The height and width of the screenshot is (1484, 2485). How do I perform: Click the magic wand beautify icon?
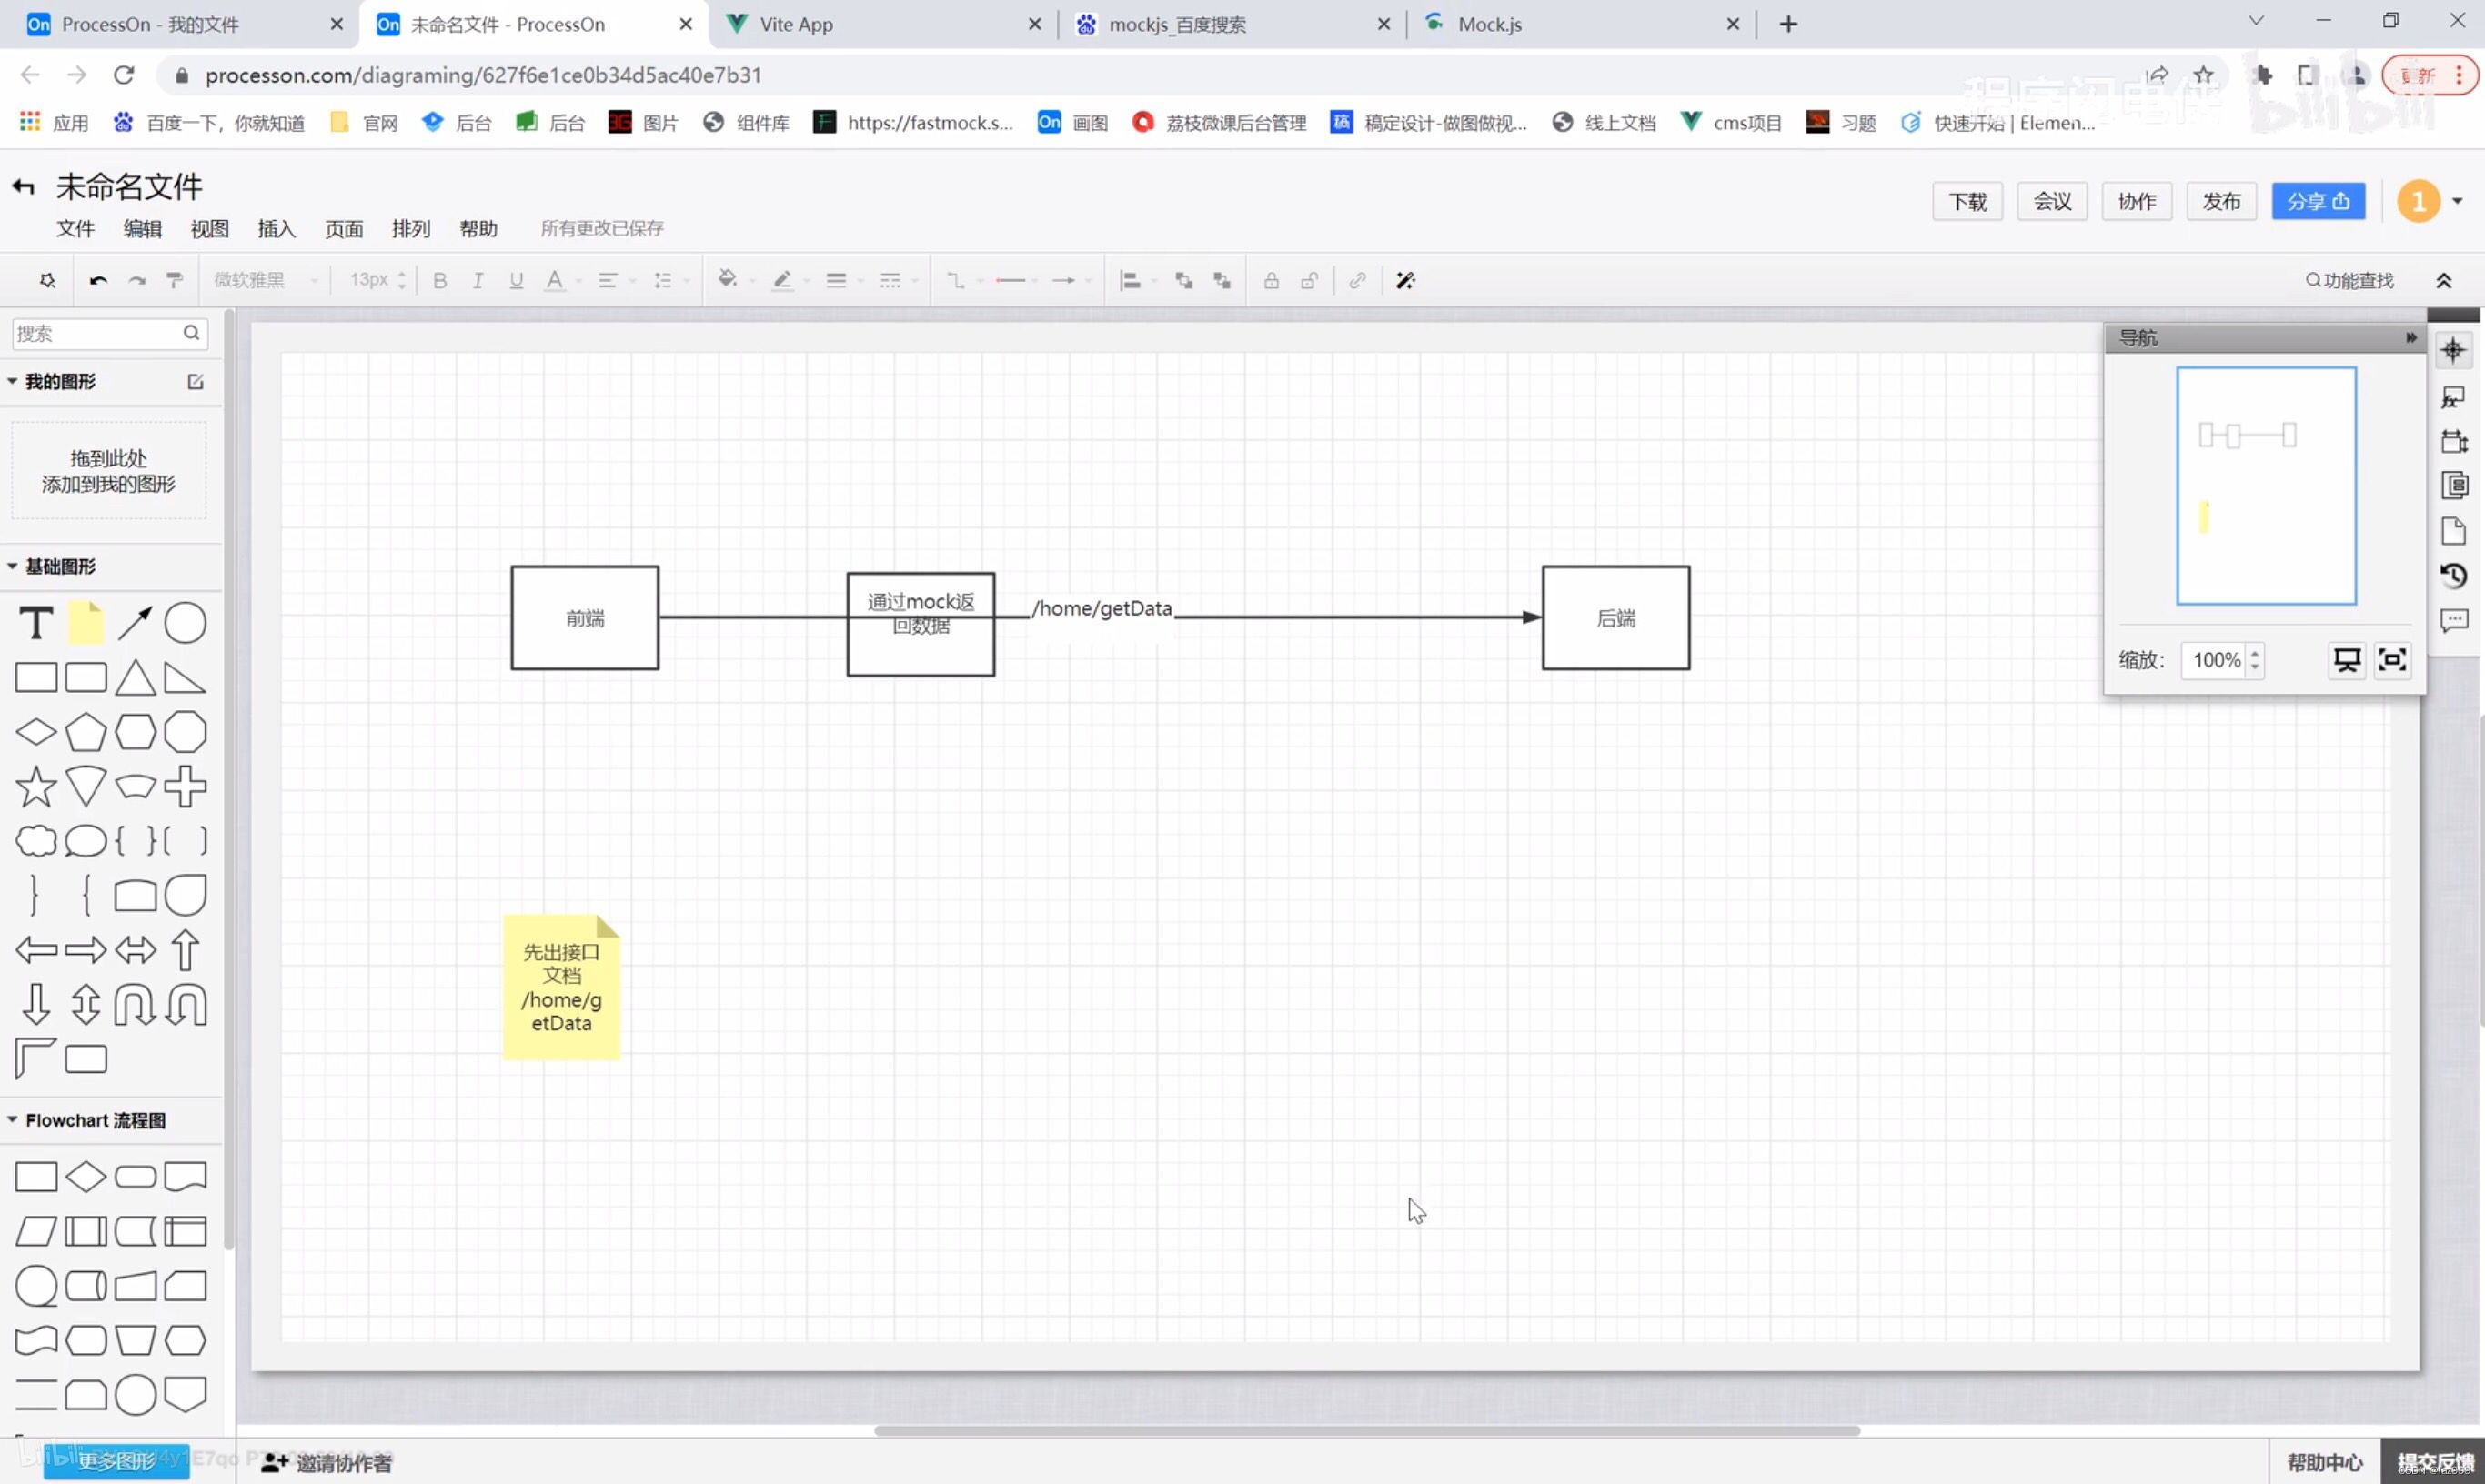coord(1405,281)
